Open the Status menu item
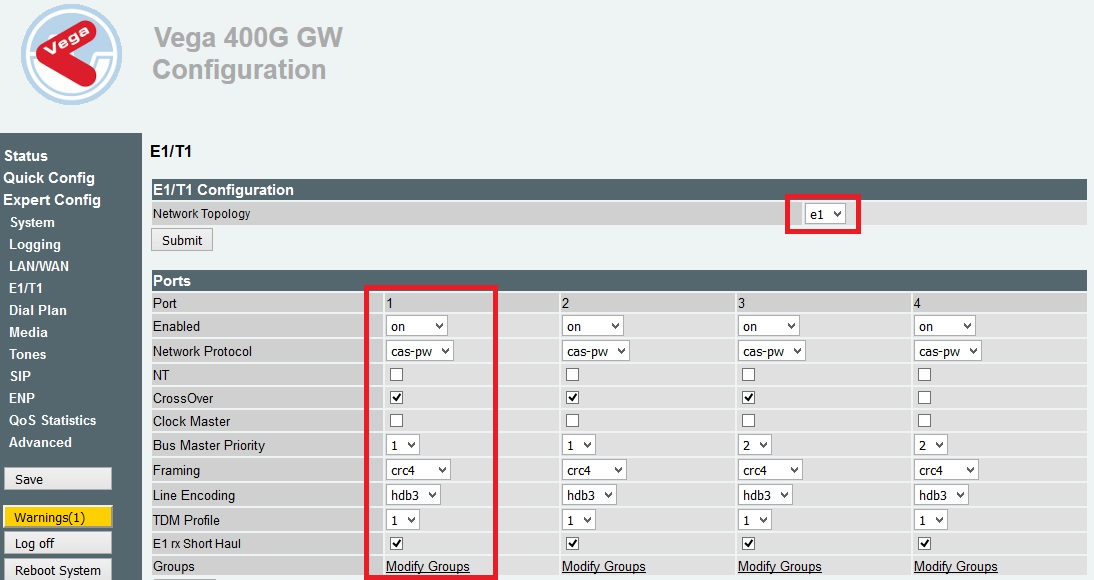The height and width of the screenshot is (580, 1094). pos(26,156)
